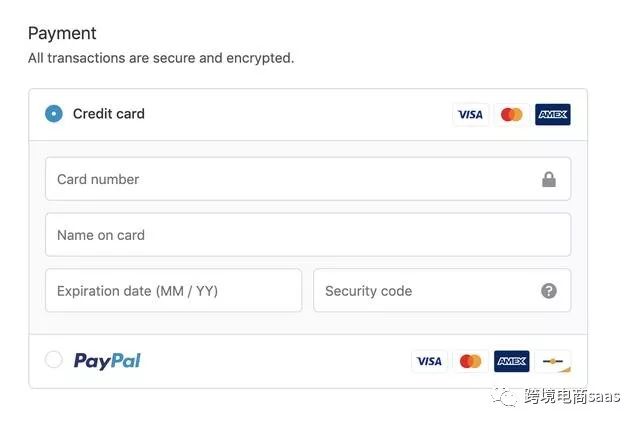The height and width of the screenshot is (425, 640).
Task: Click the PayPal logo
Action: click(107, 361)
